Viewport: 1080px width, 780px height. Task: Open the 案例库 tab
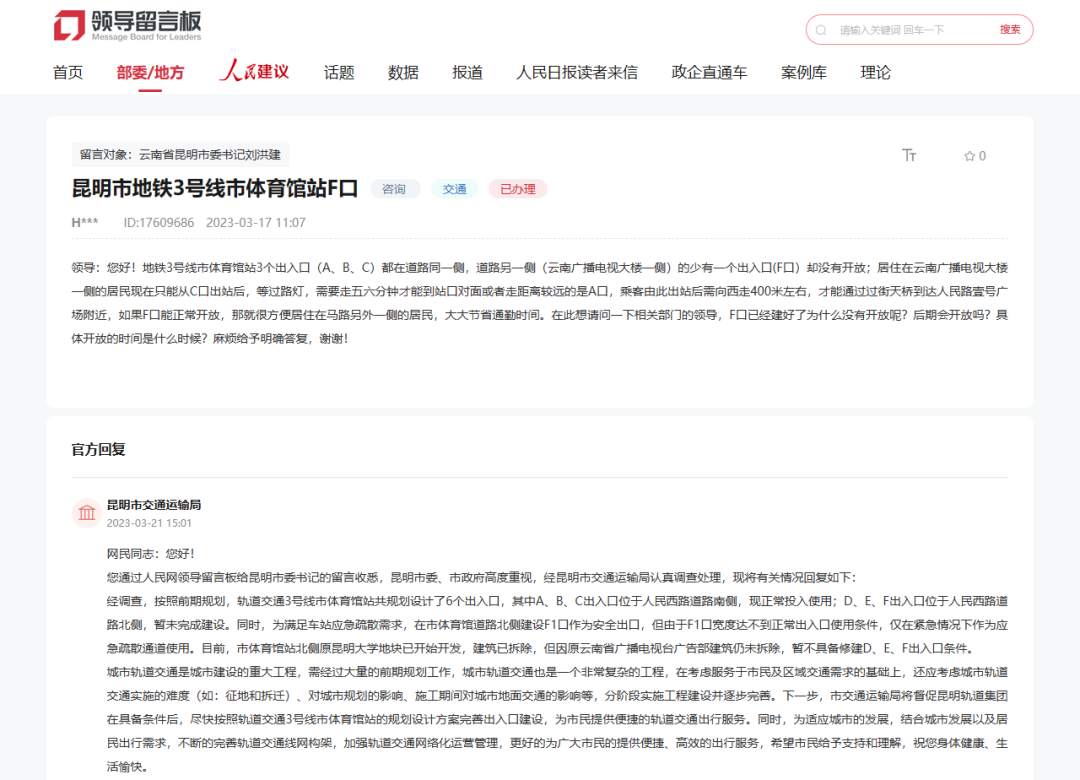click(804, 72)
